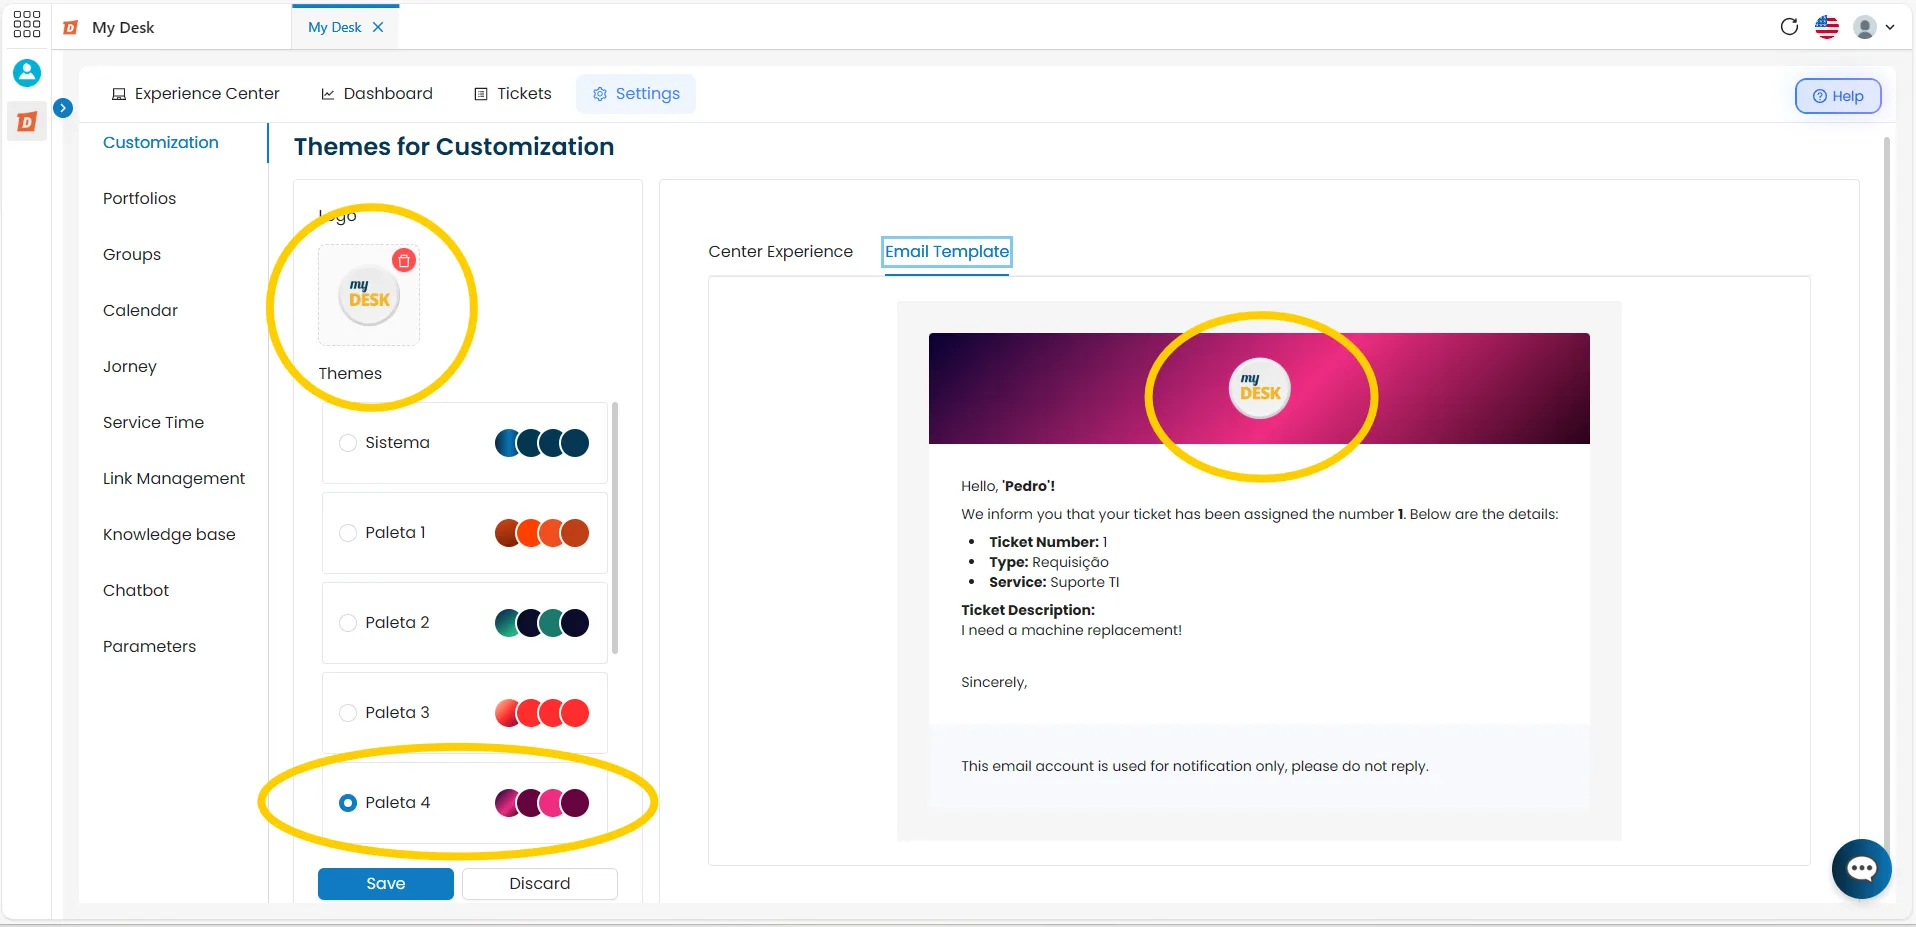Open Service Time settings
The height and width of the screenshot is (927, 1916).
pos(153,422)
